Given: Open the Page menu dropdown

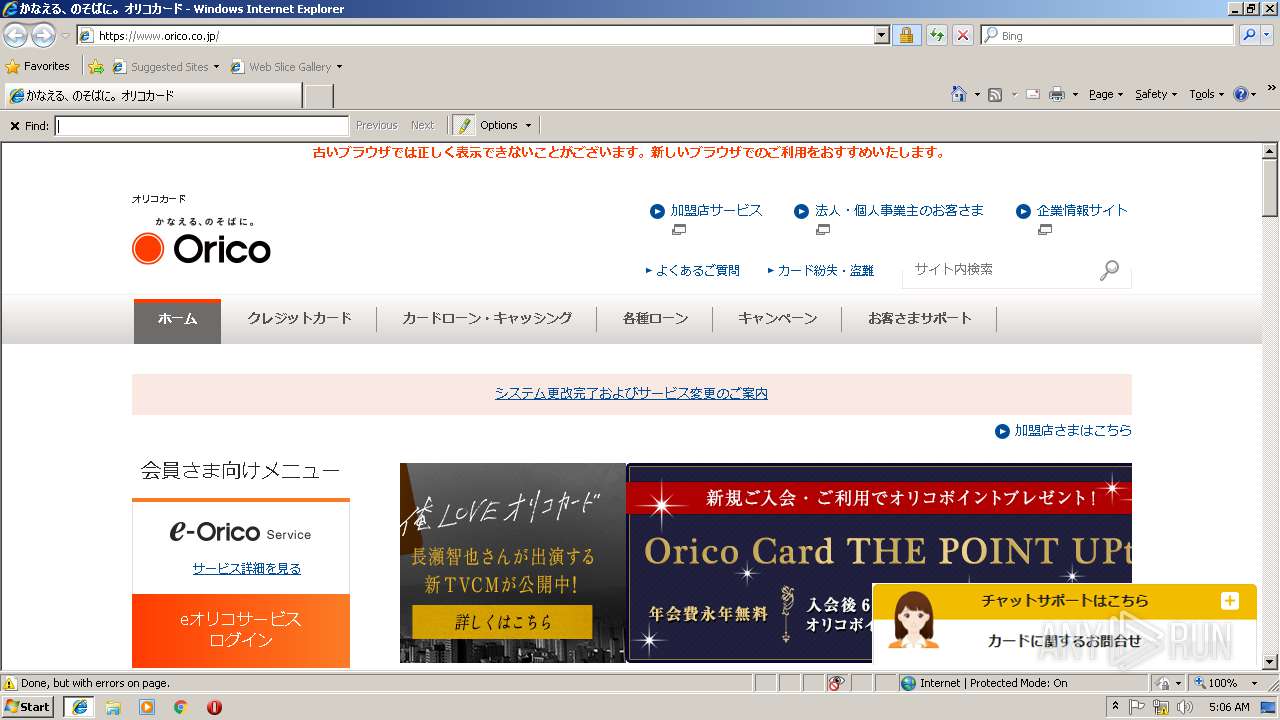Looking at the screenshot, I should coord(1105,94).
